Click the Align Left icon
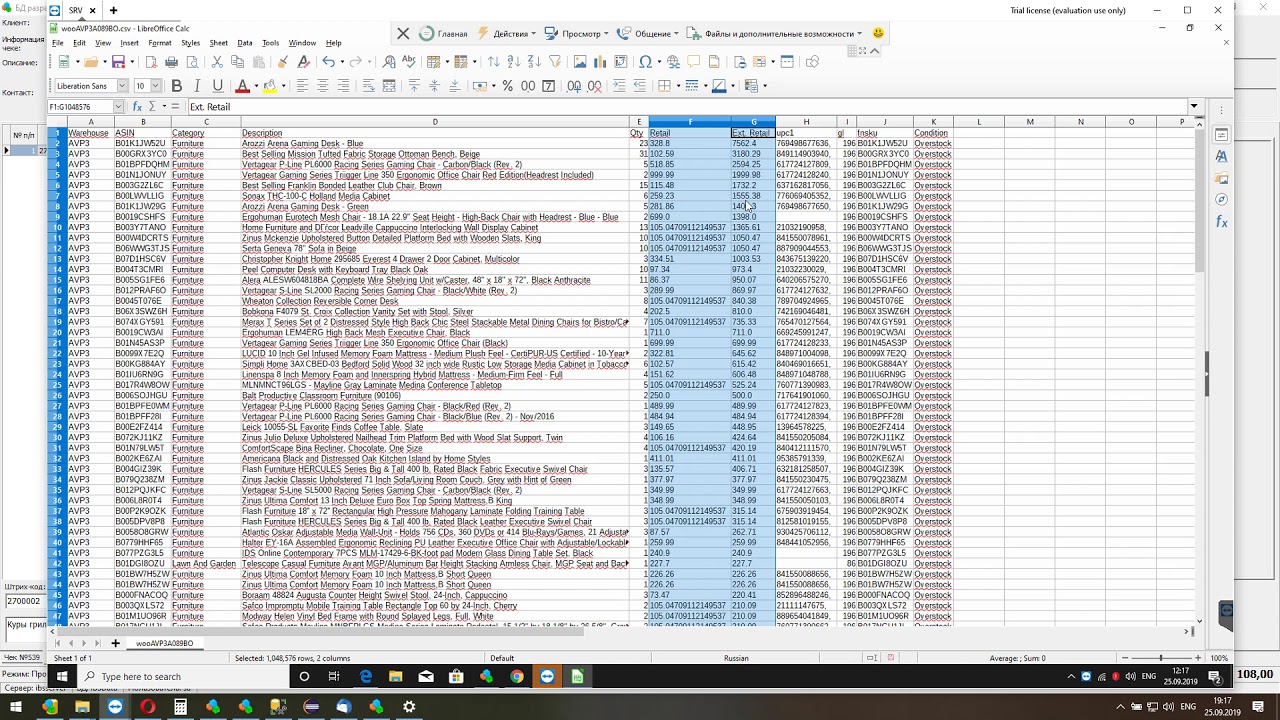This screenshot has height=720, width=1280. [x=302, y=86]
